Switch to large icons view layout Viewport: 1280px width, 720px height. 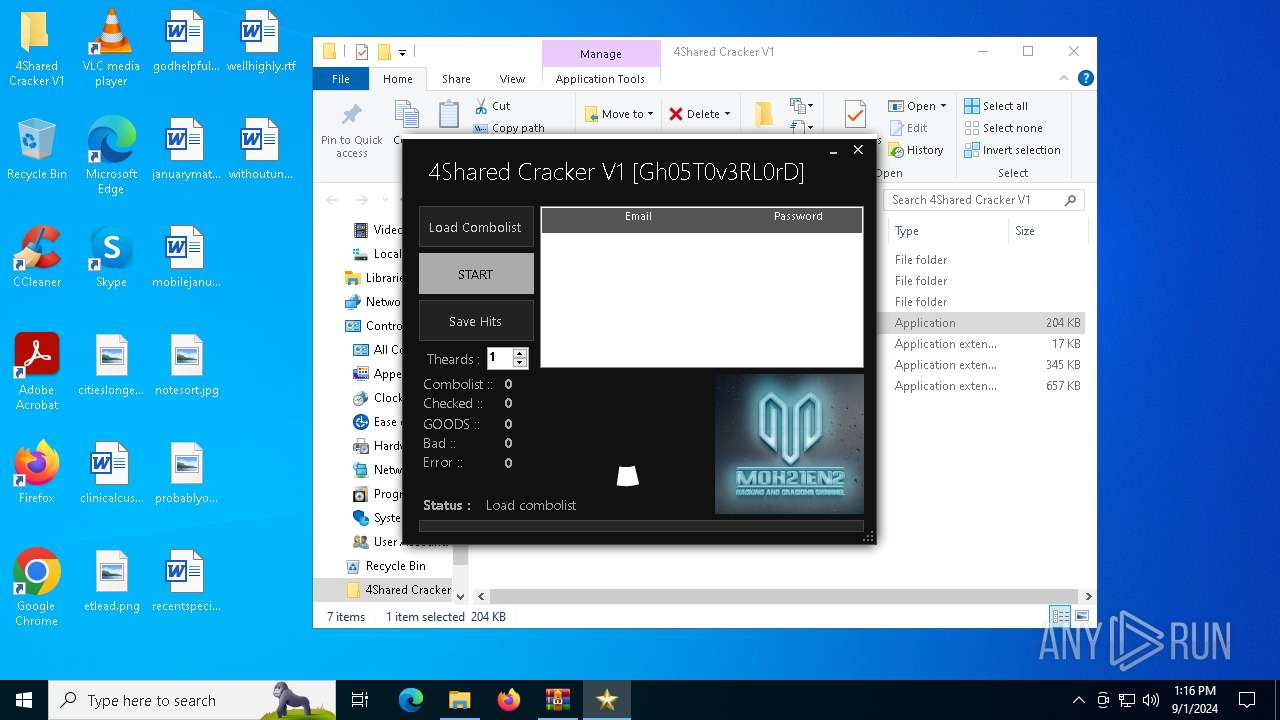point(1081,616)
